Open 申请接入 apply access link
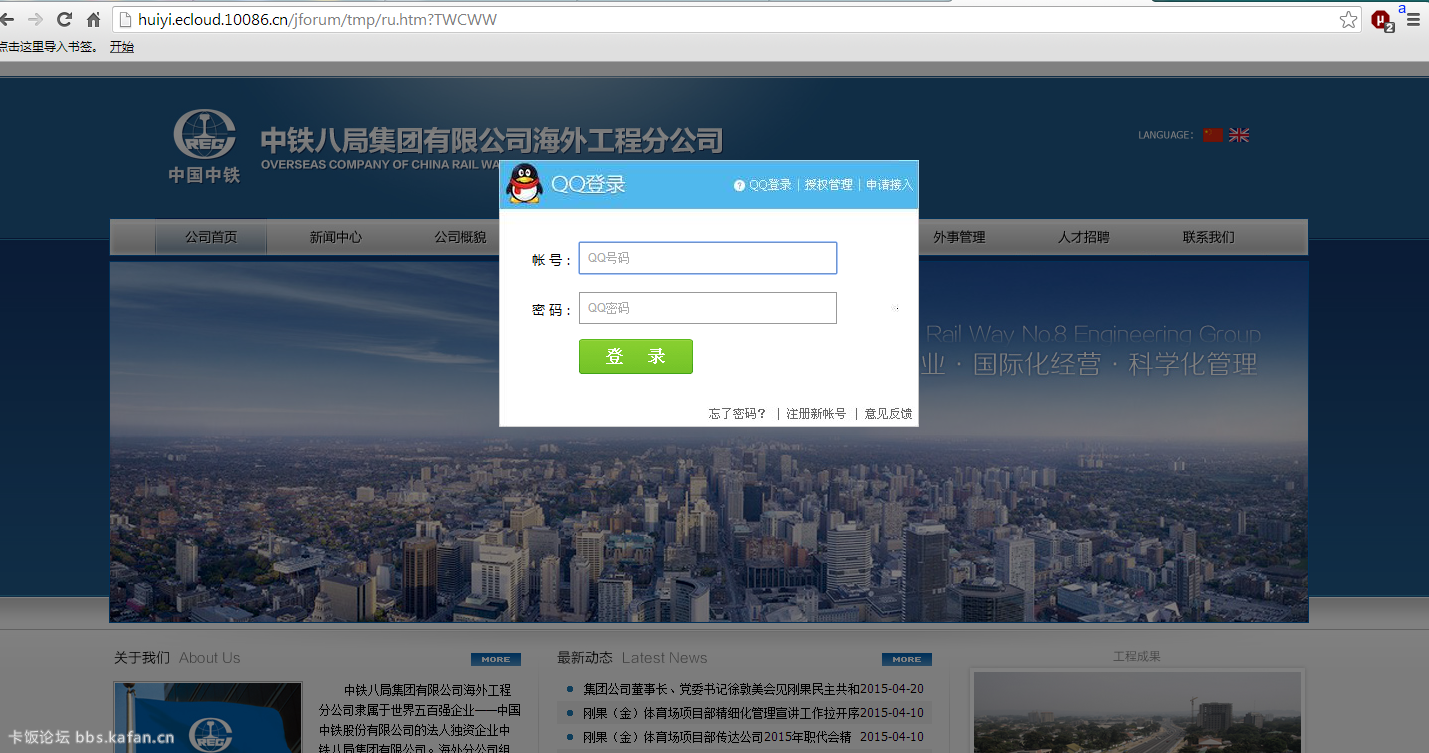 point(890,185)
